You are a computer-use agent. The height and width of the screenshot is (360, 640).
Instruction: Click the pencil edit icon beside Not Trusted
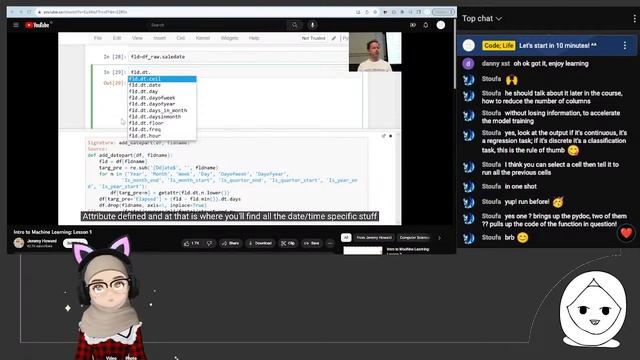coord(334,38)
